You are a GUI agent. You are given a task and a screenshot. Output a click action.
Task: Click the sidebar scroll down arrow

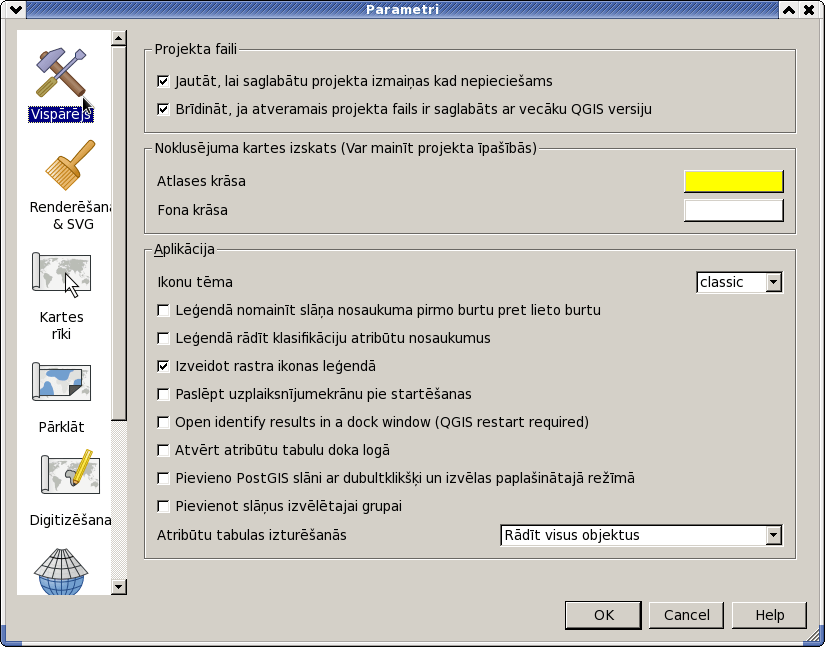click(x=119, y=587)
